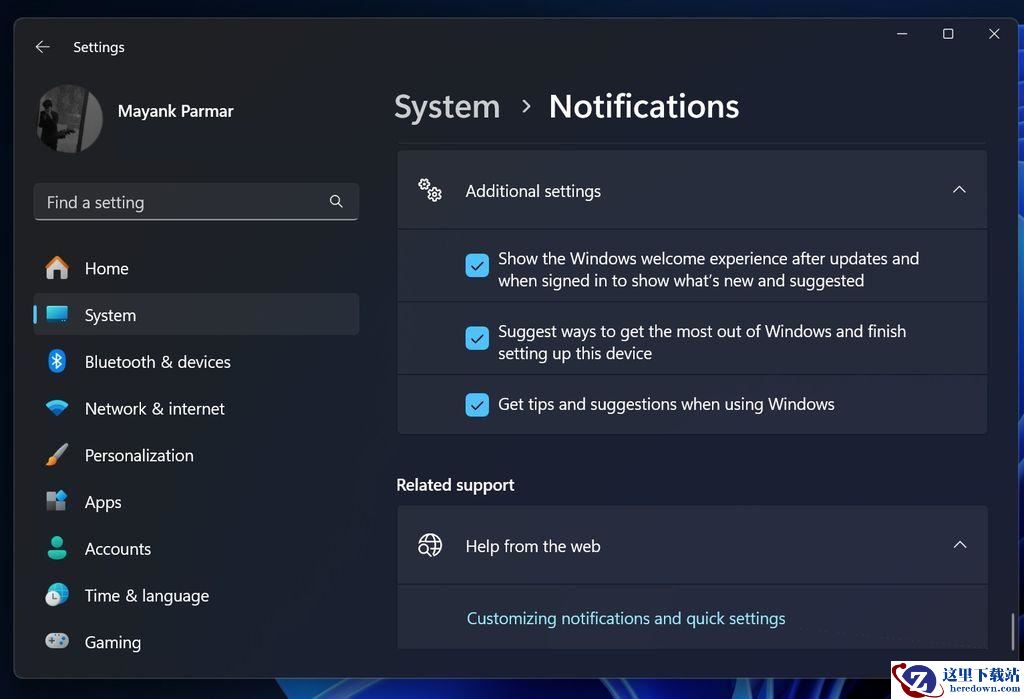Open Customizing notifications and quick settings link
The height and width of the screenshot is (699, 1024).
[626, 618]
